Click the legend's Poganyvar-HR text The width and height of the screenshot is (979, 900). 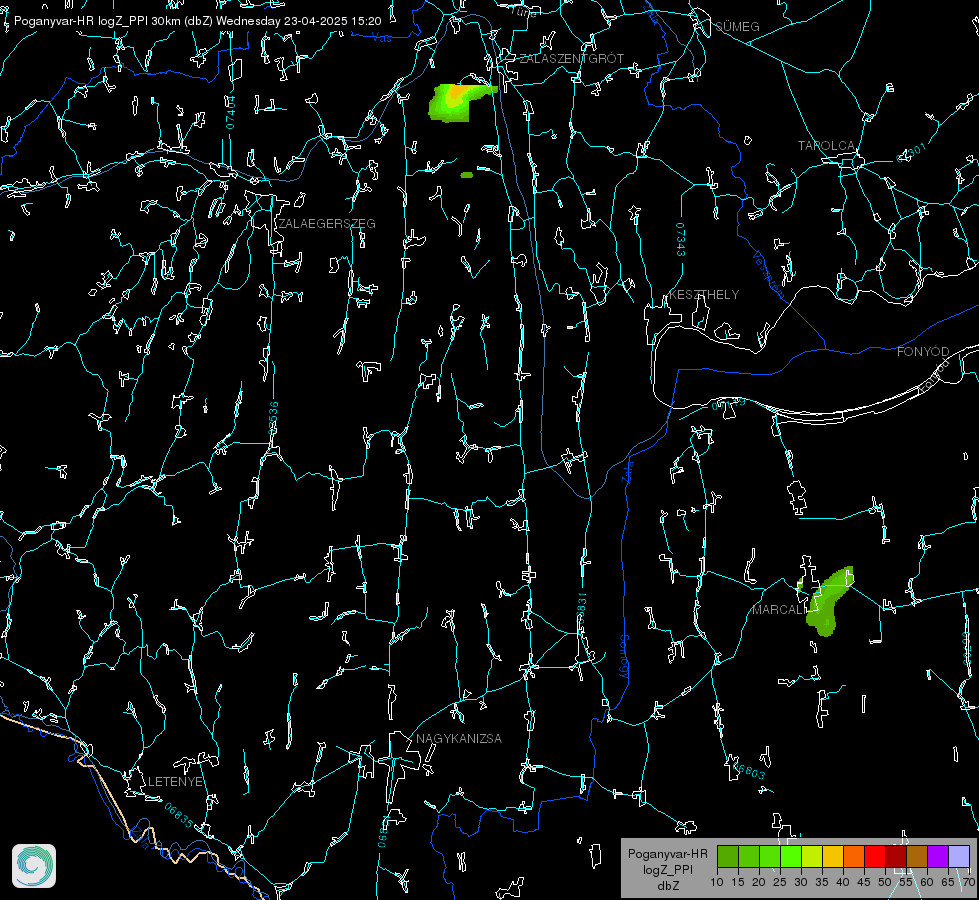click(x=667, y=854)
